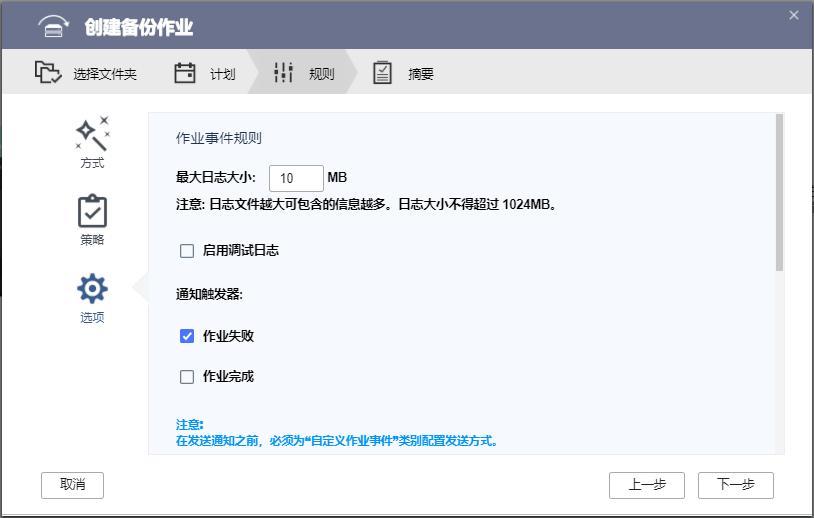This screenshot has height=518, width=814.
Task: Select the 选项 gear icon
Action: click(92, 289)
